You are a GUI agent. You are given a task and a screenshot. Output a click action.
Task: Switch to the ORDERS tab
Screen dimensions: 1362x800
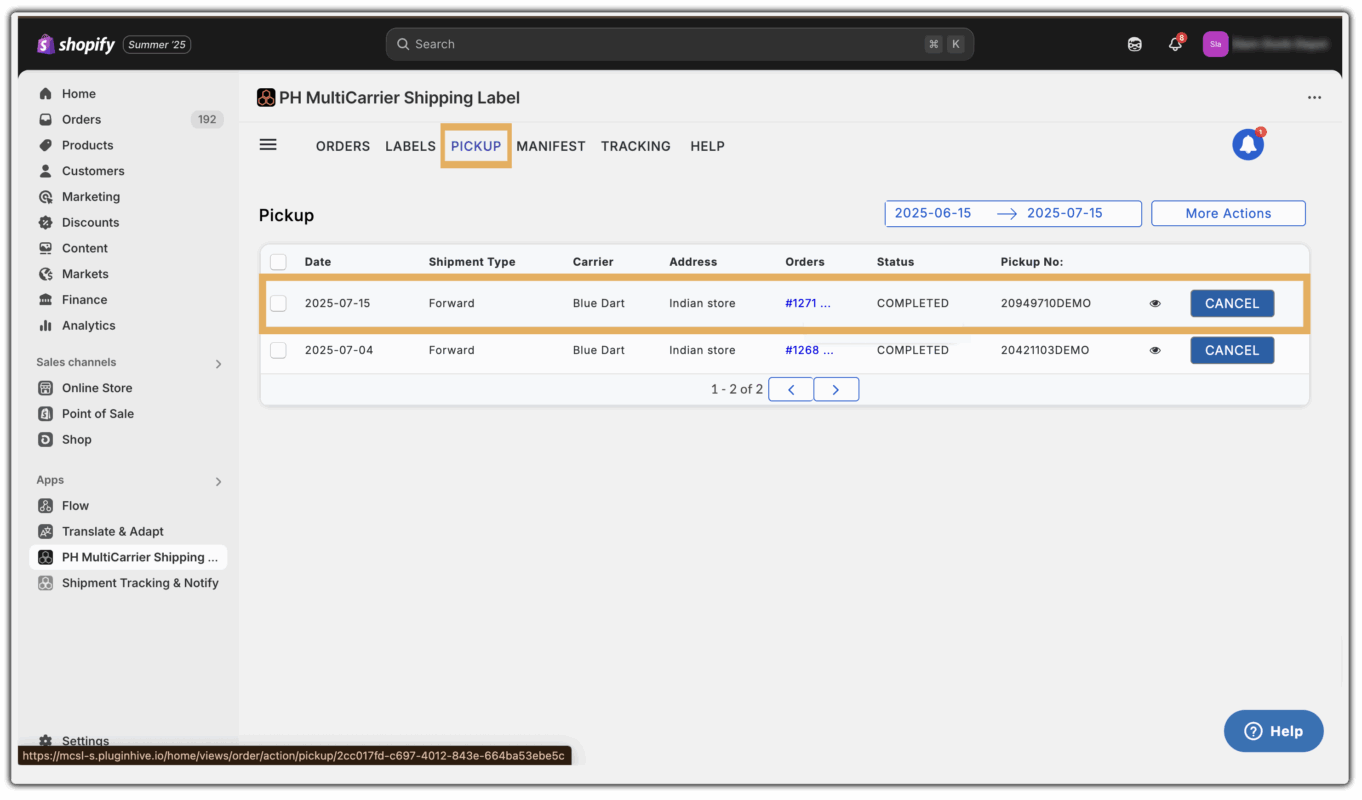pos(343,146)
